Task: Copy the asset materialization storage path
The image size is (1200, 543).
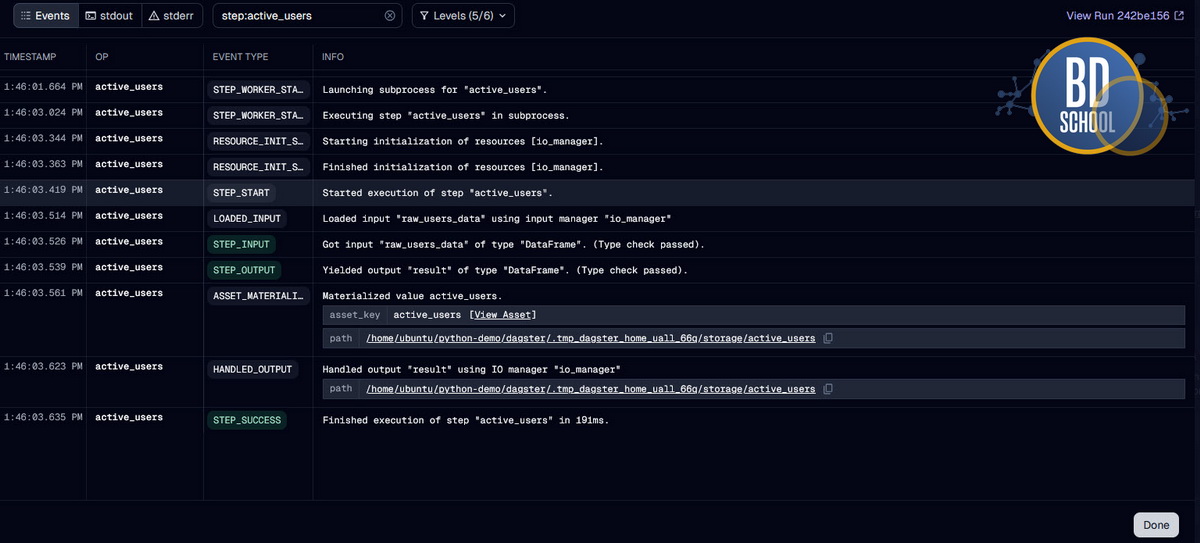Action: coord(828,339)
